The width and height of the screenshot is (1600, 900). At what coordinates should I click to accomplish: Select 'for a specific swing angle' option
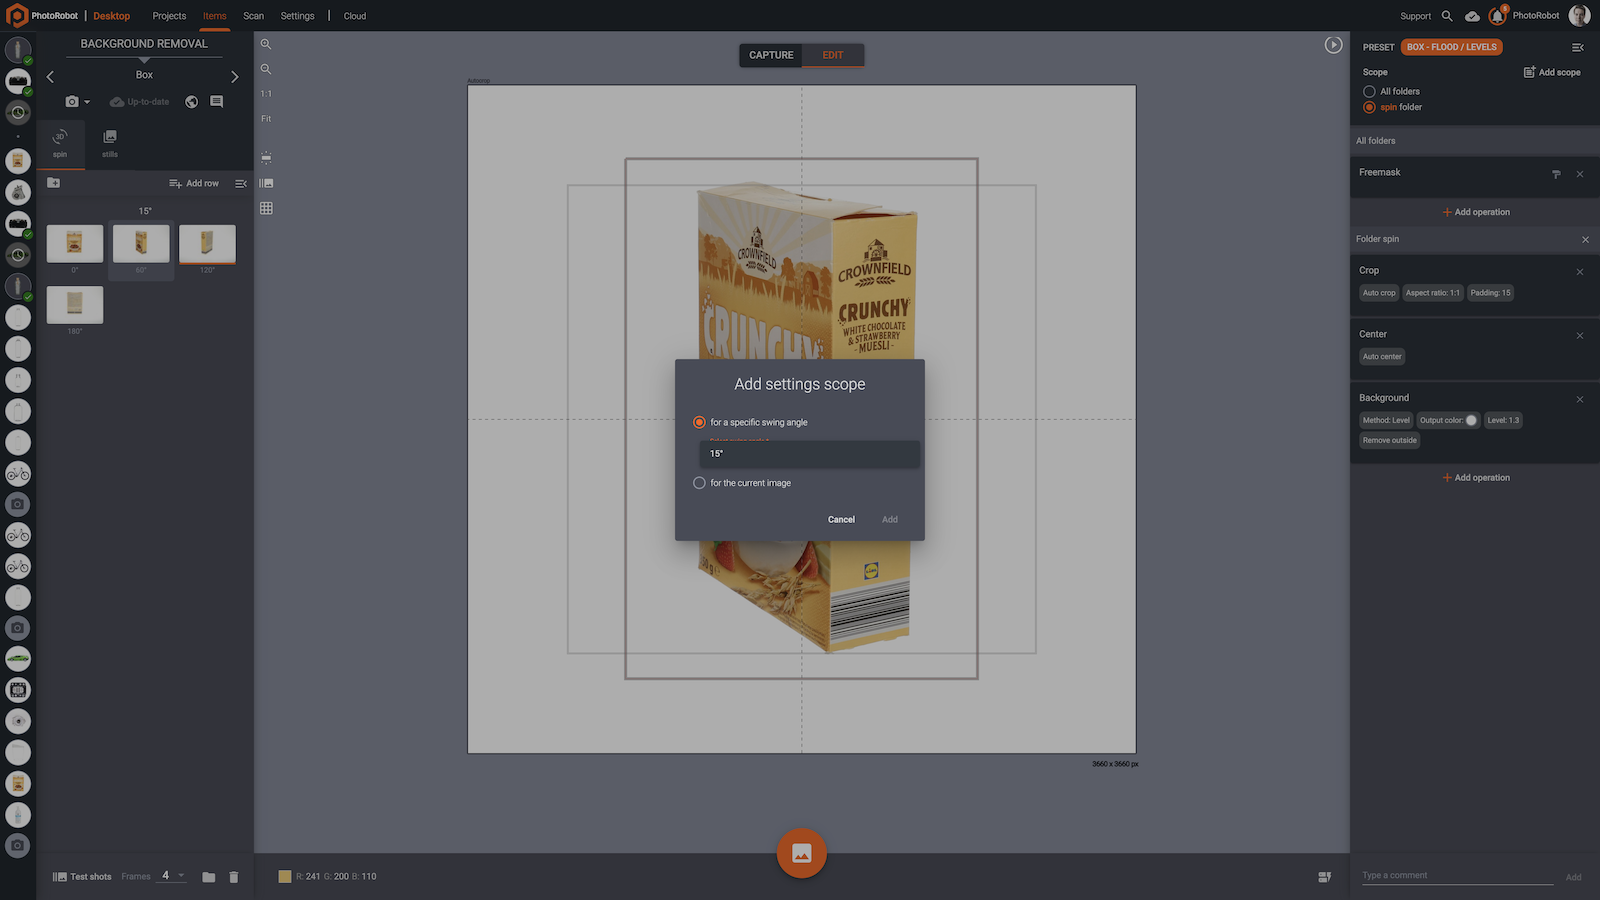[x=699, y=422]
